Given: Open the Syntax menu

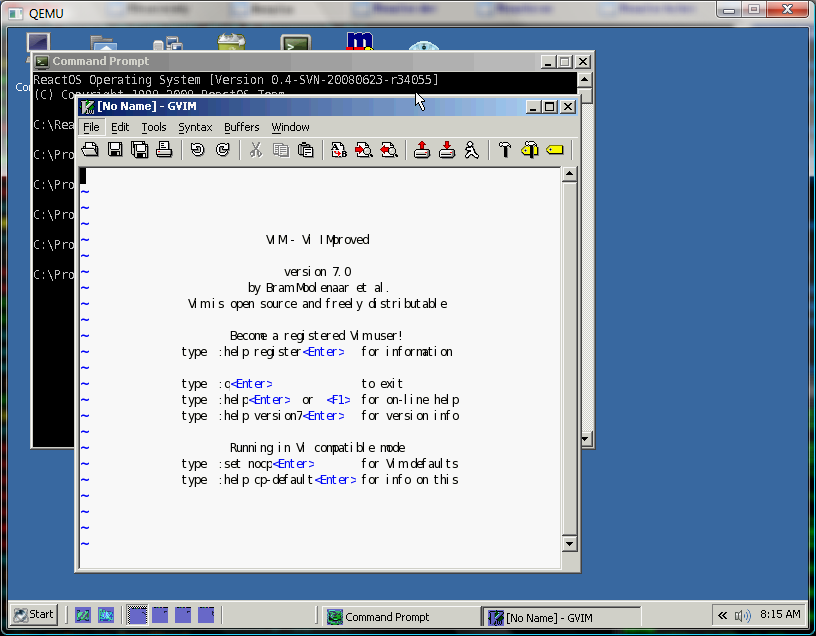Looking at the screenshot, I should tap(195, 127).
